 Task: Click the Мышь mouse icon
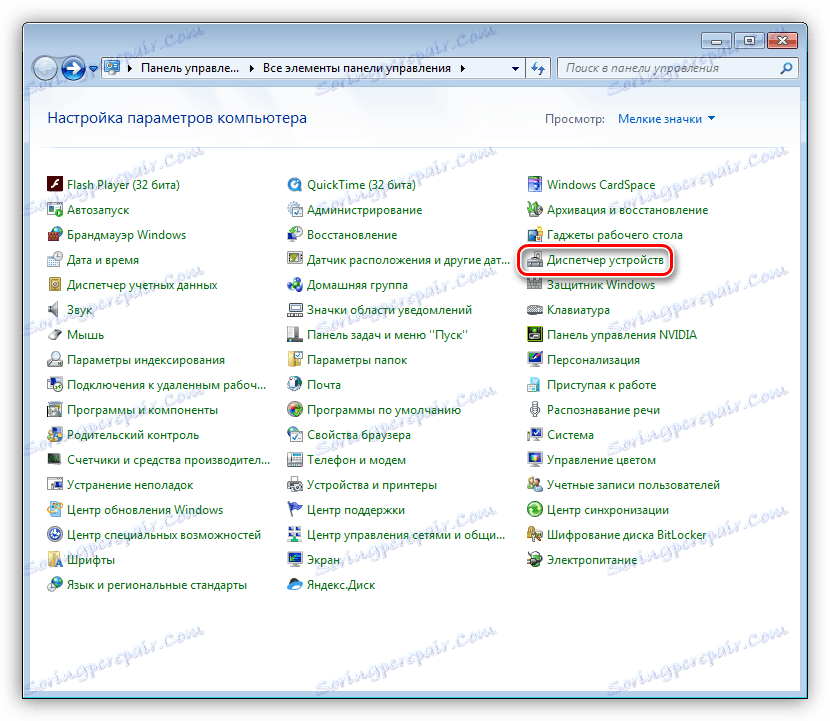(x=55, y=335)
